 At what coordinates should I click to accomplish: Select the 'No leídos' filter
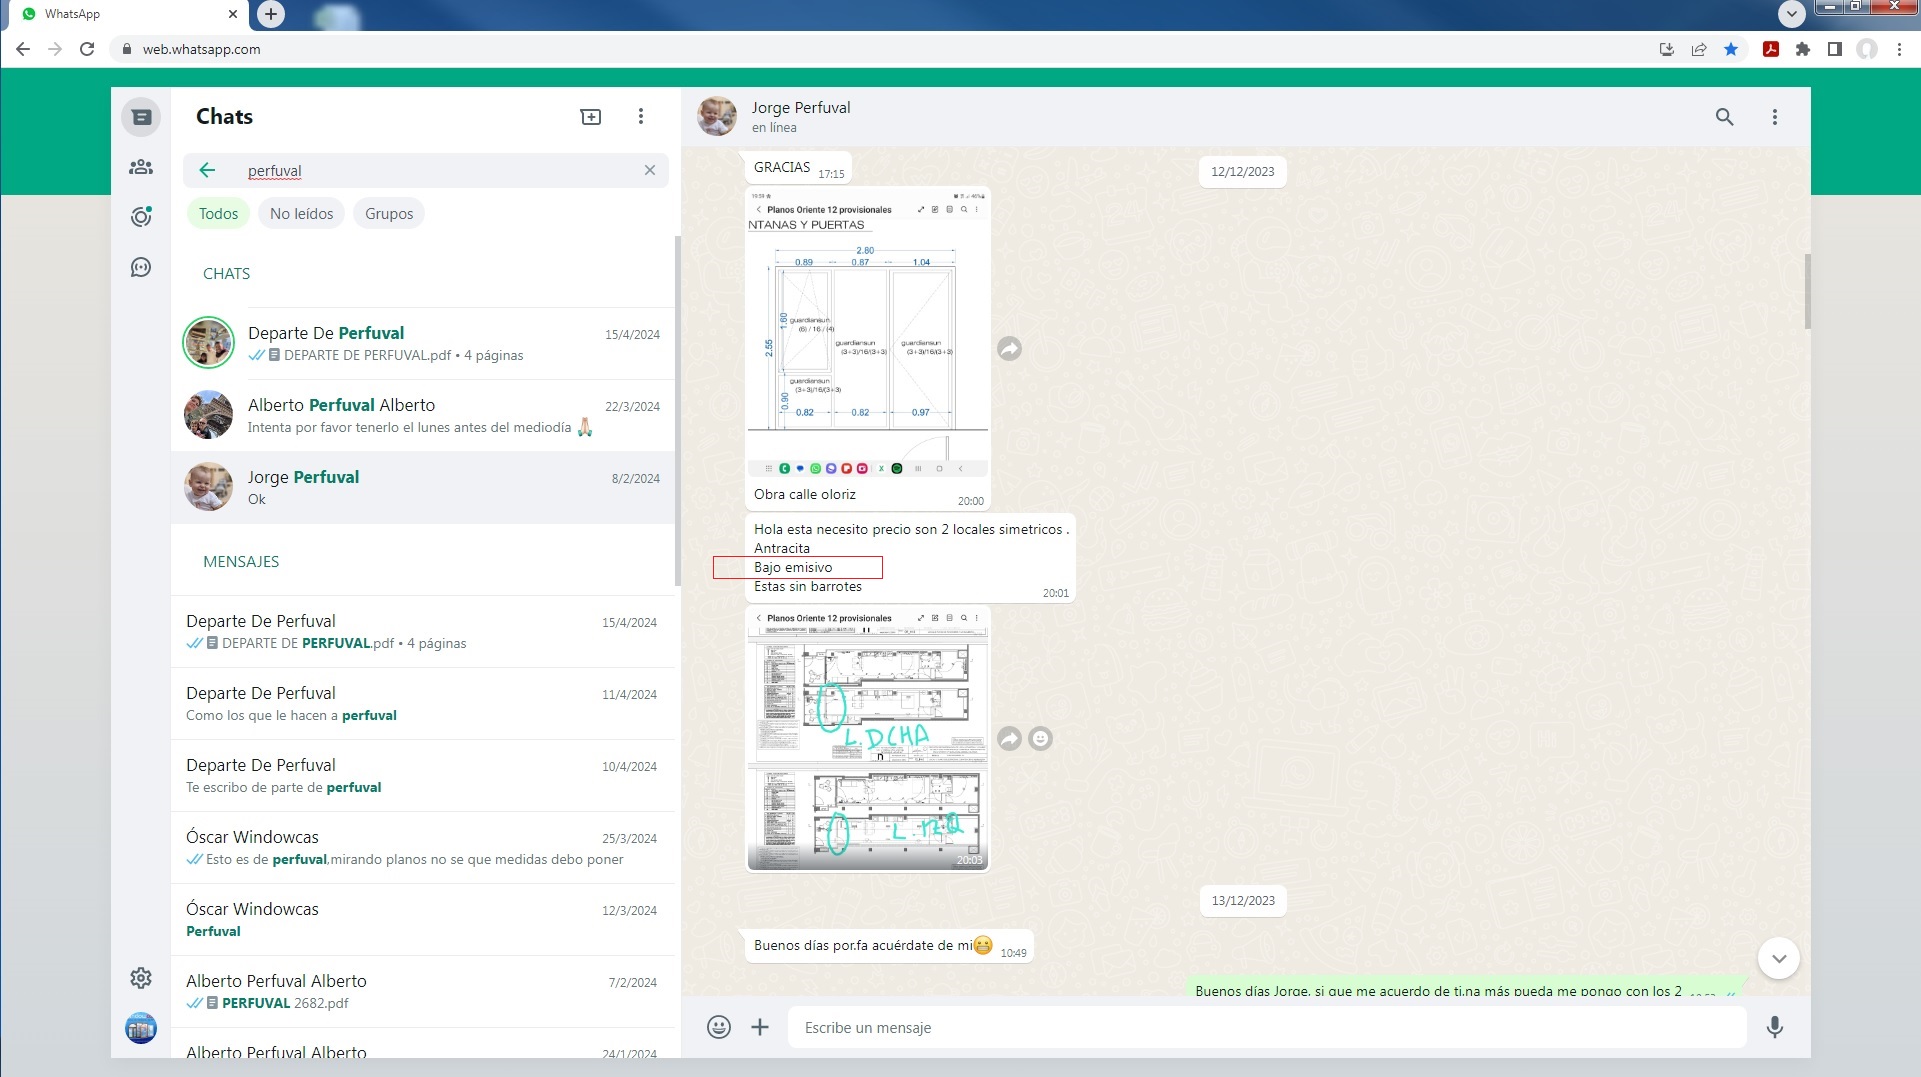[301, 214]
